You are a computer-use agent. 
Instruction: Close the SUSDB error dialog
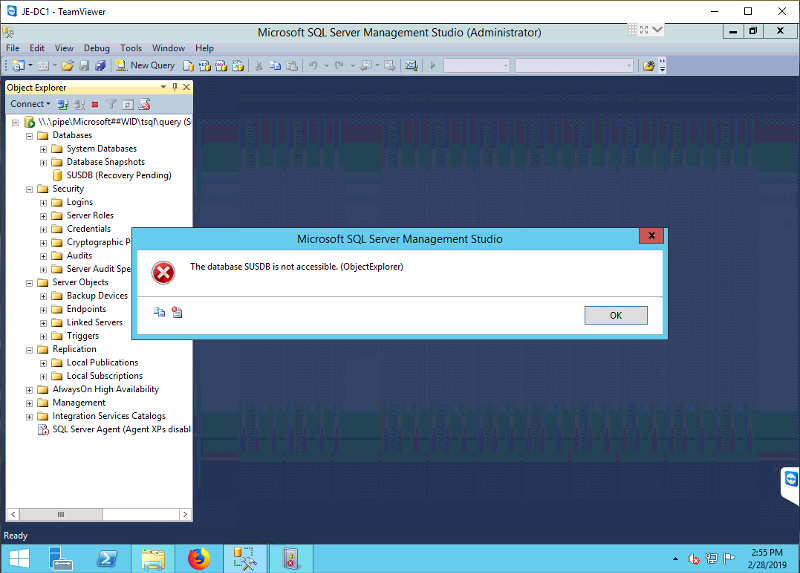[652, 236]
